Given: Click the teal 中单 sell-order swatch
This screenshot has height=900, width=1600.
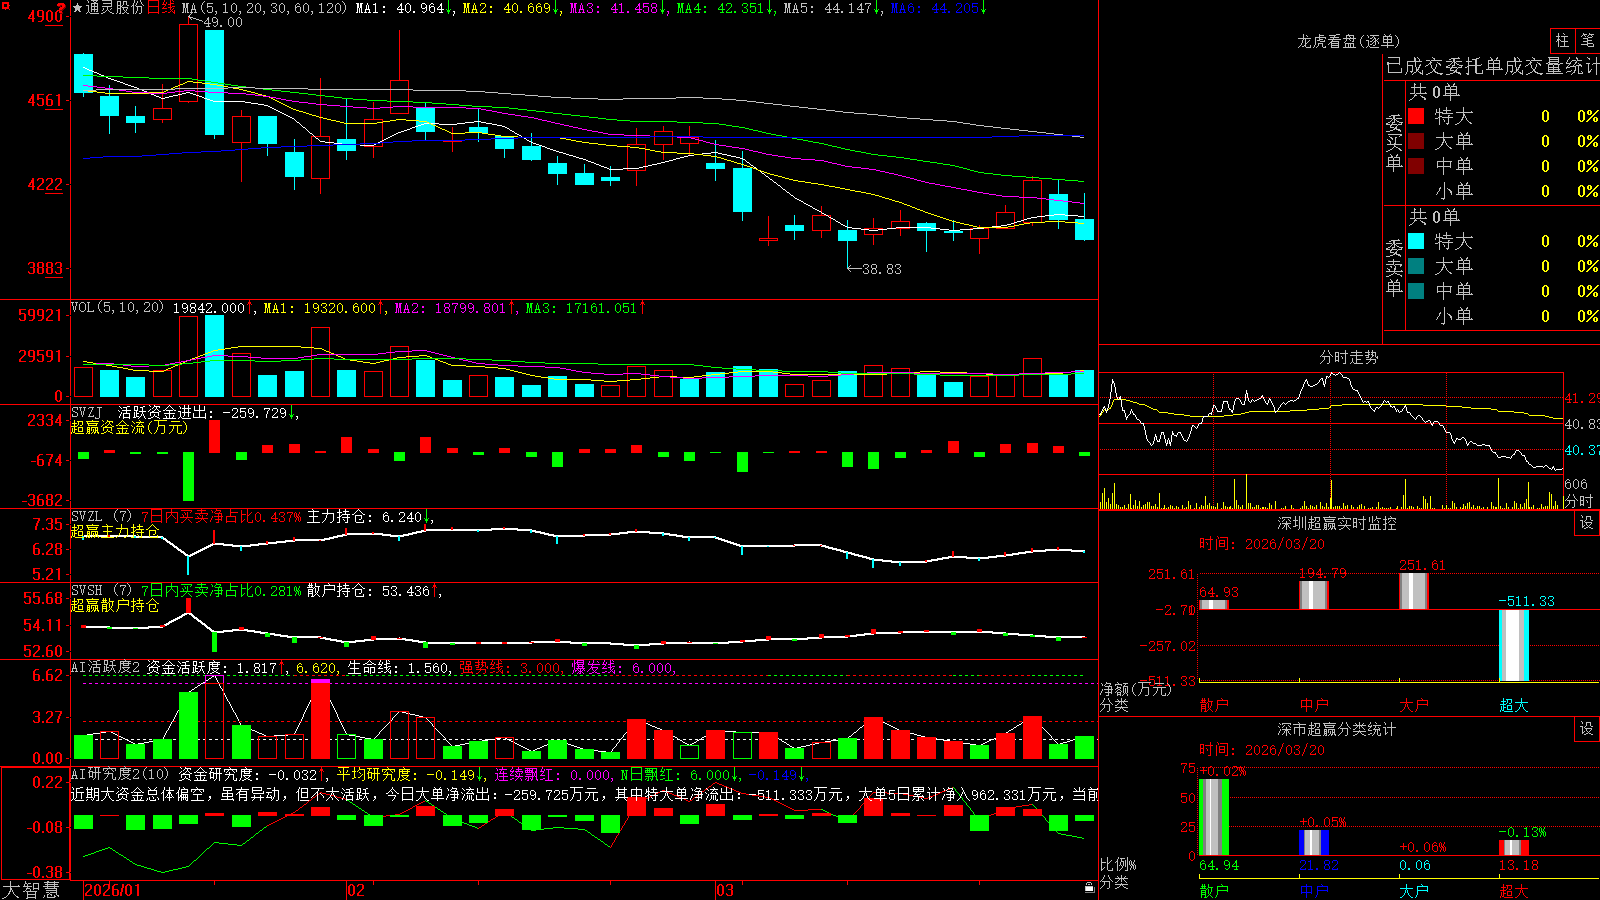Looking at the screenshot, I should [x=1416, y=291].
